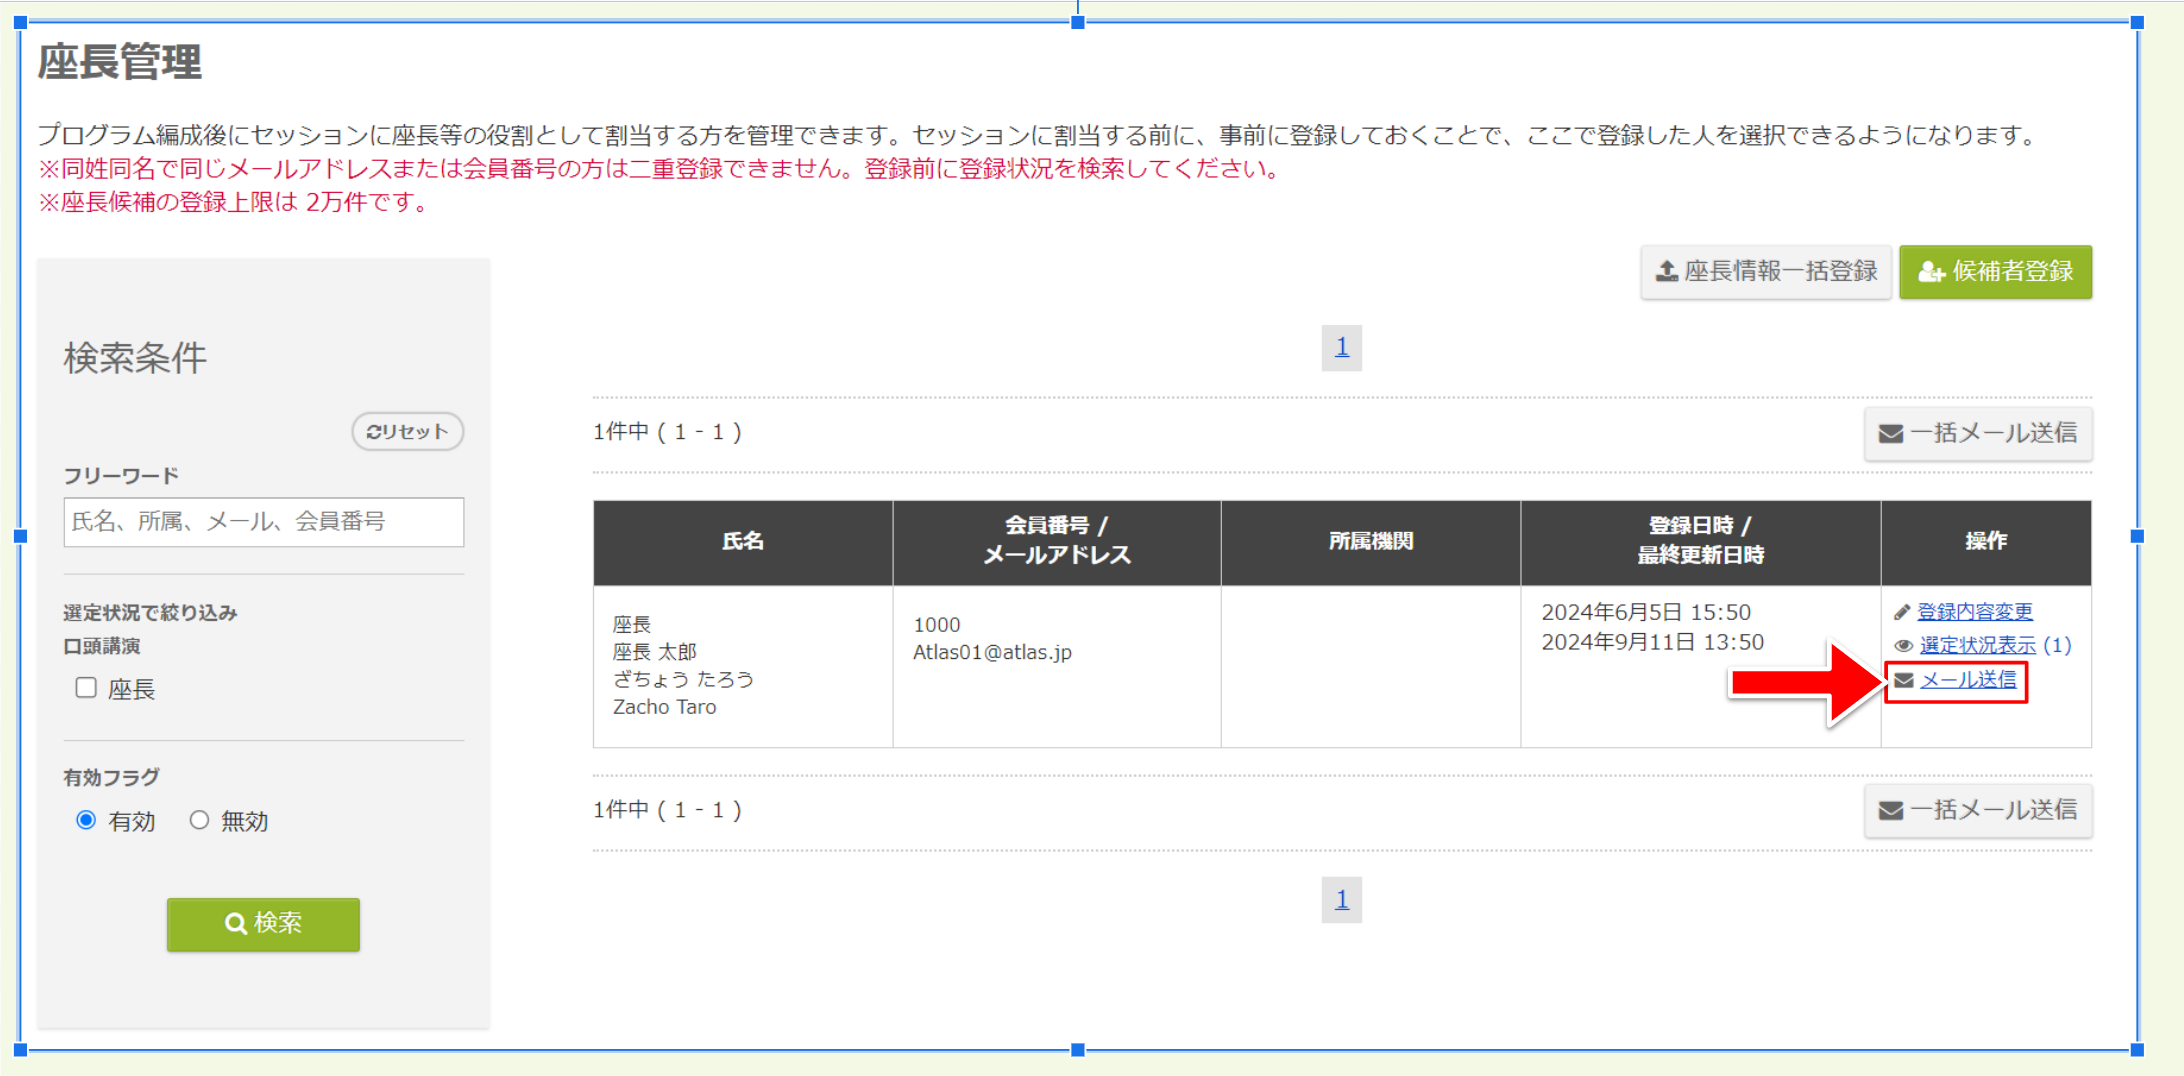
Task: Click the person-add icon on 候補者登録 button
Action: tap(1931, 272)
